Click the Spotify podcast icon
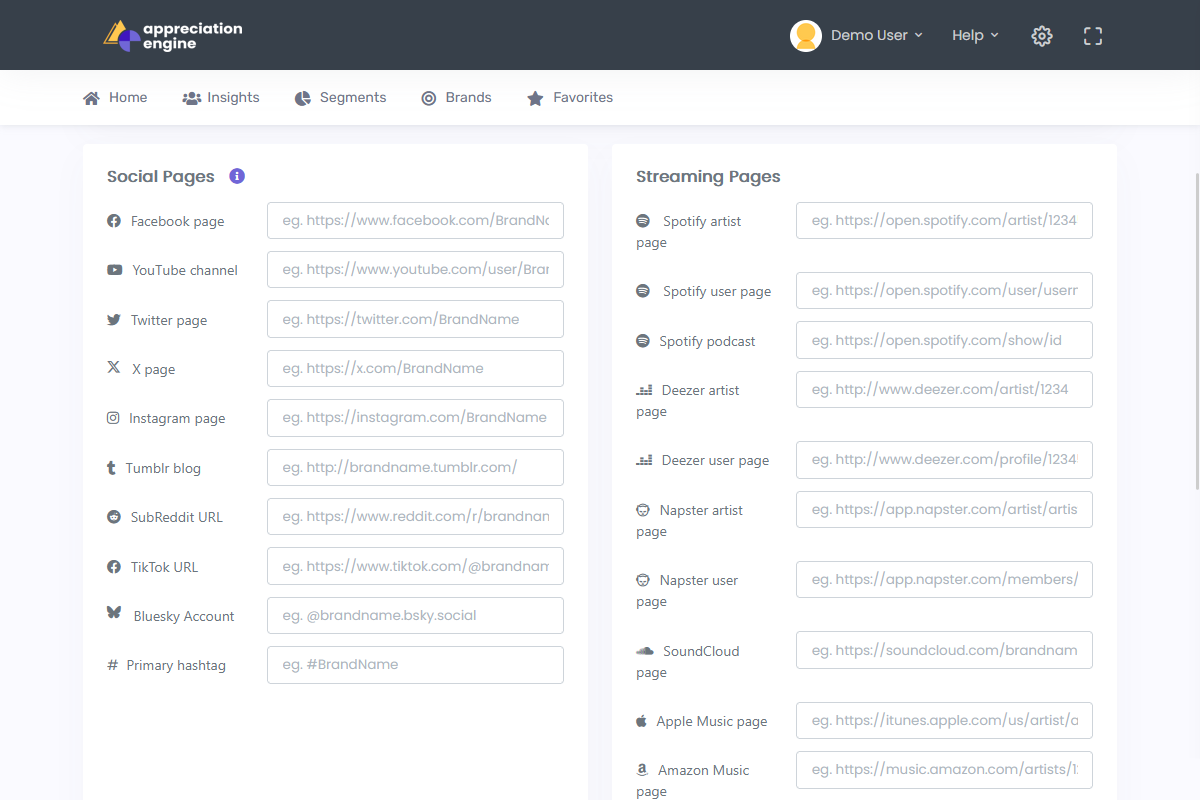The width and height of the screenshot is (1200, 800). [x=643, y=341]
